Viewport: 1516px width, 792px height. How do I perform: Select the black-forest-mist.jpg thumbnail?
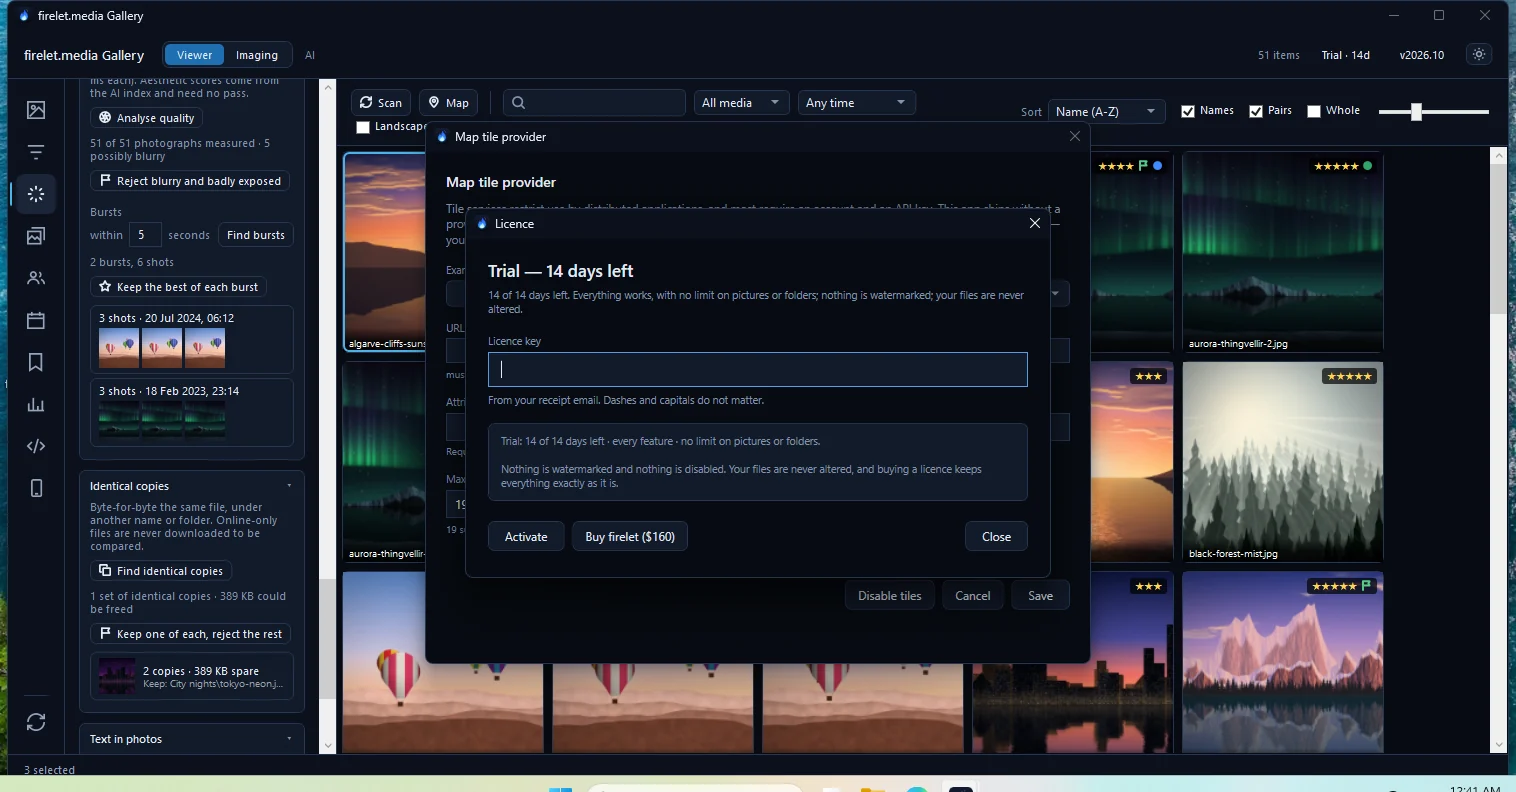1283,461
